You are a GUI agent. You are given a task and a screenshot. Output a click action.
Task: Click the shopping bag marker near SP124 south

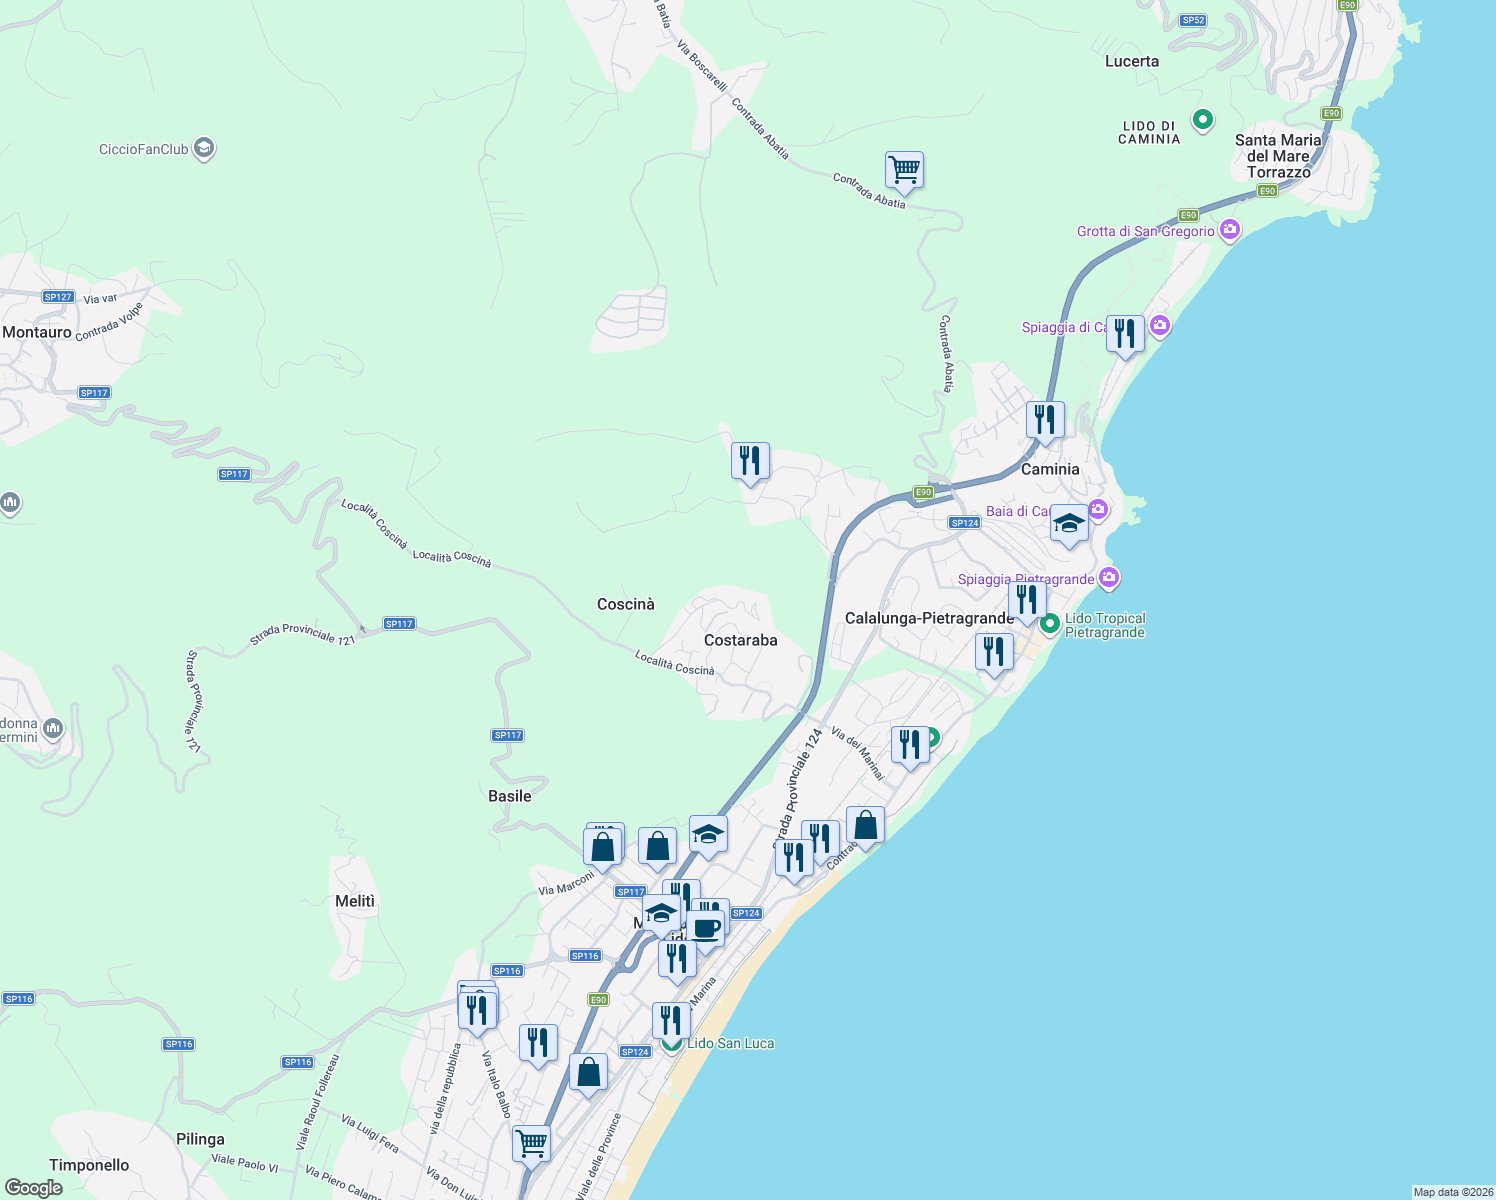[589, 1073]
